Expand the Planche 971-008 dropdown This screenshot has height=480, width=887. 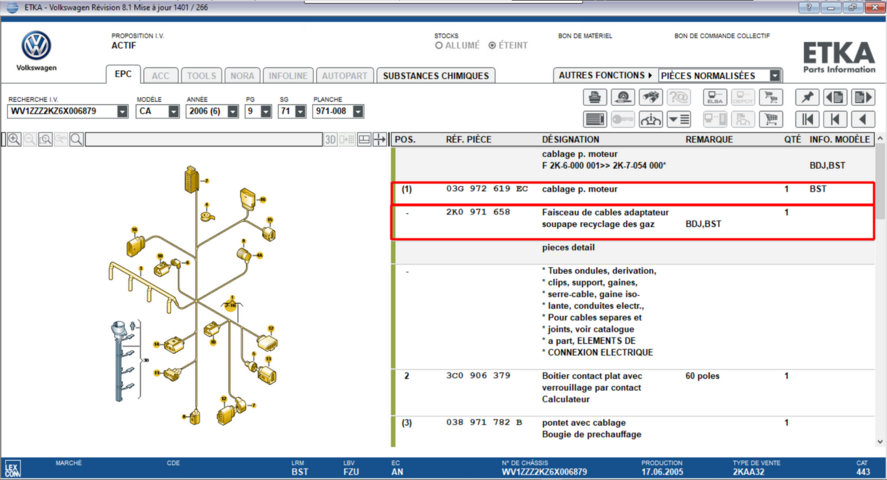point(358,111)
